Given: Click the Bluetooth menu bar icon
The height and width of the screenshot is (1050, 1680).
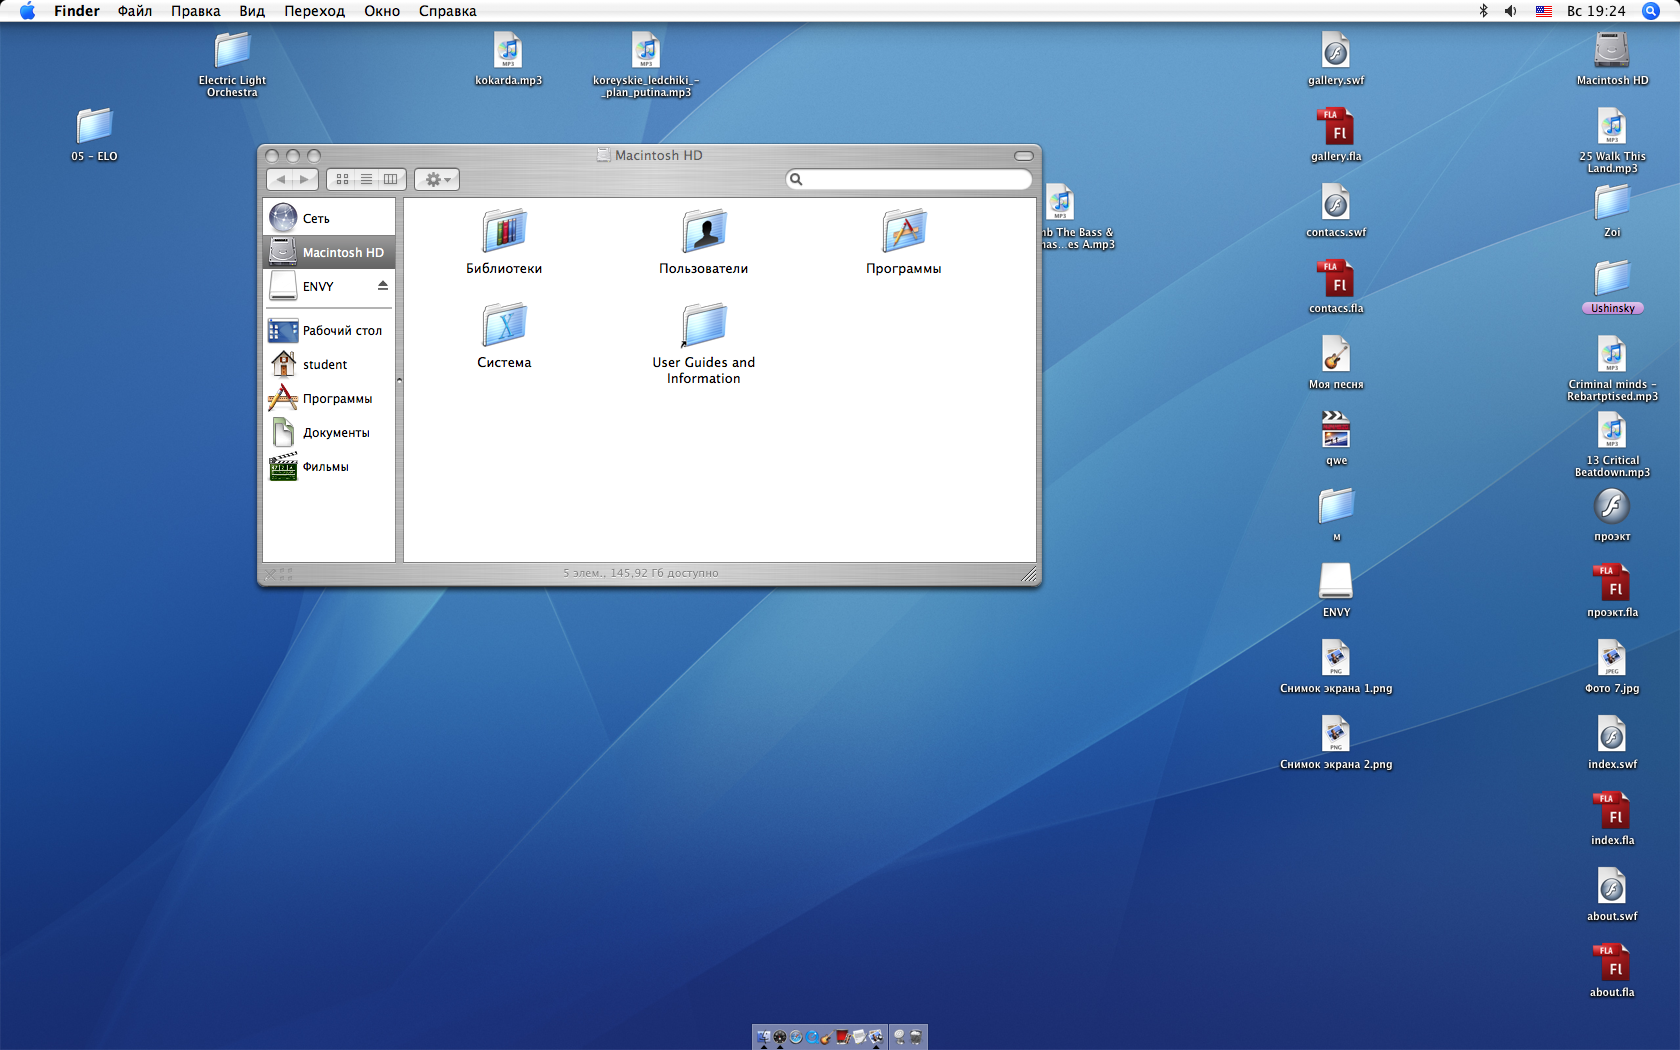Looking at the screenshot, I should 1483,11.
